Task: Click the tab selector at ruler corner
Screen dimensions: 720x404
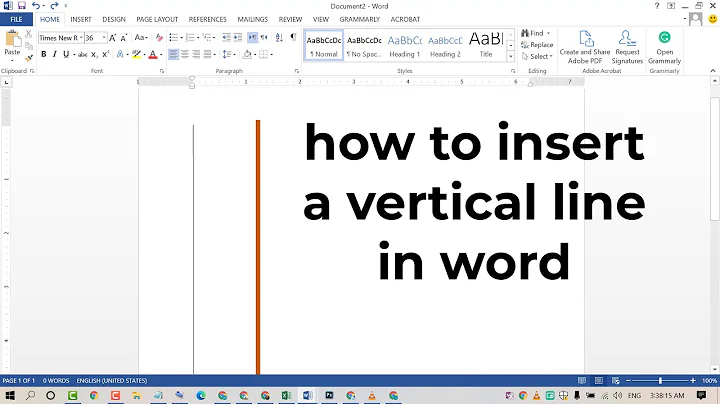Action: [x=6, y=82]
